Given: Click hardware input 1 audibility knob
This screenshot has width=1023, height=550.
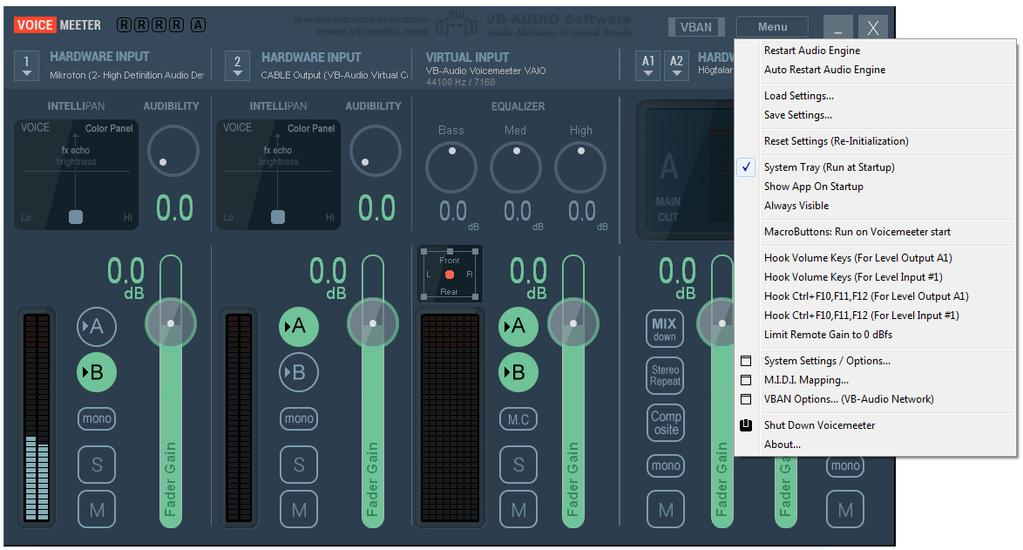Looking at the screenshot, I should click(x=173, y=151).
